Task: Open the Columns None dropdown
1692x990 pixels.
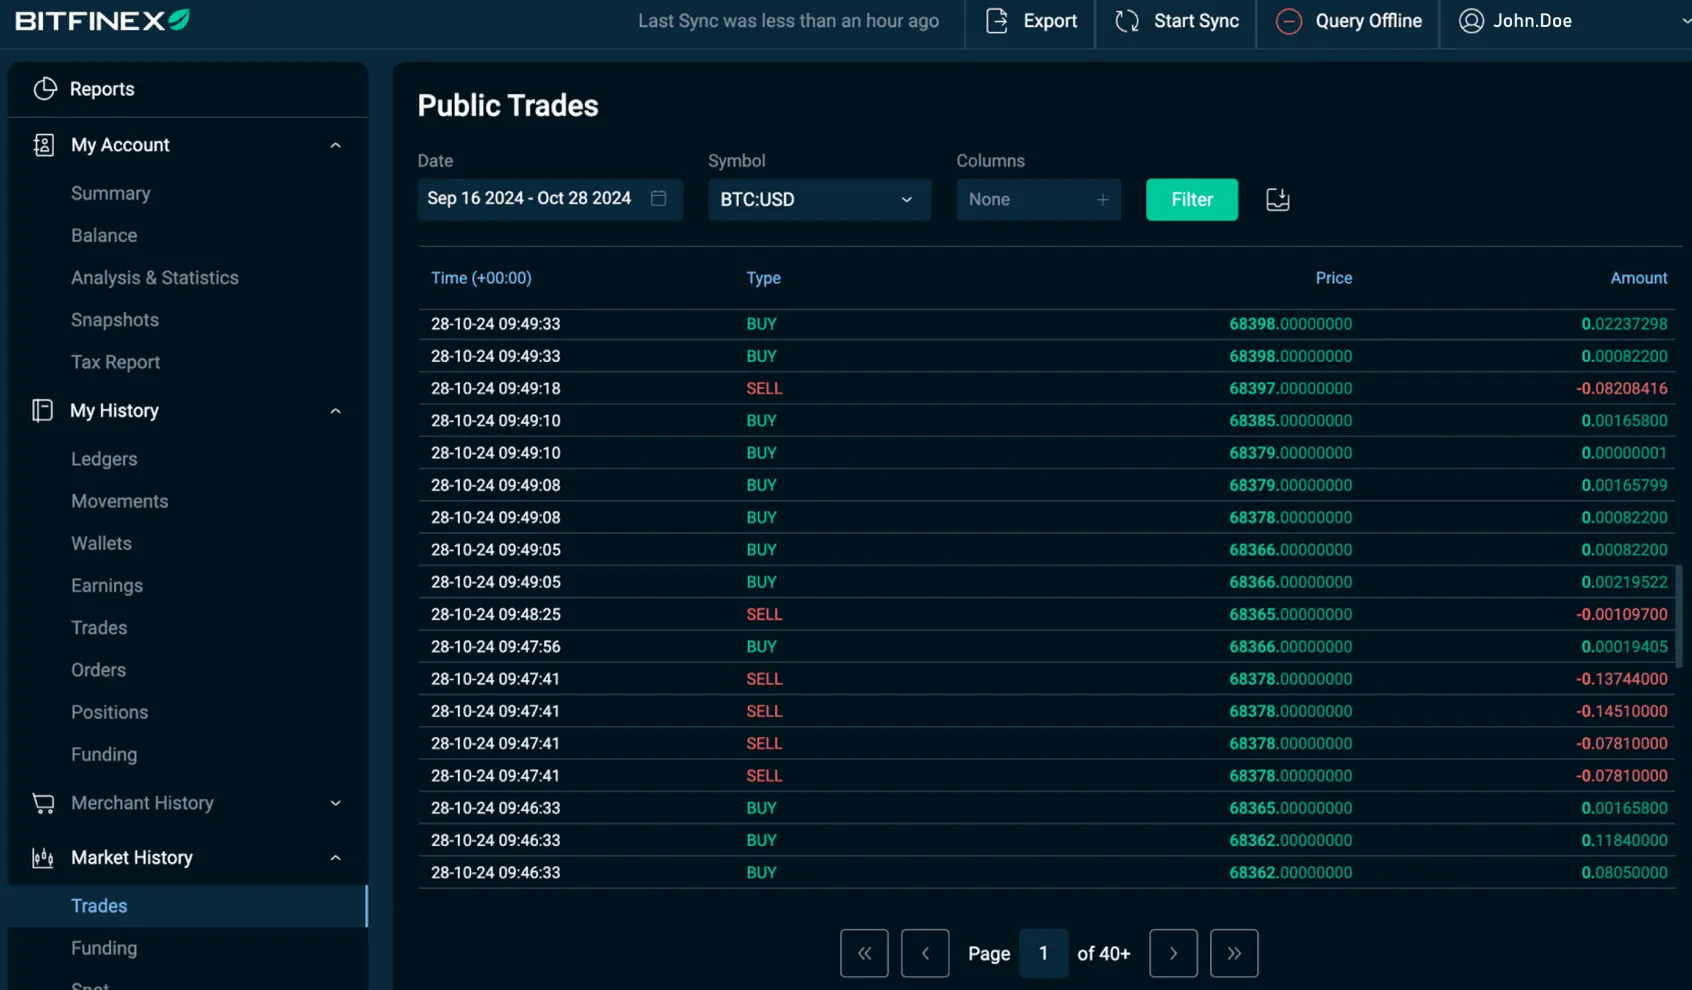Action: coord(1038,199)
